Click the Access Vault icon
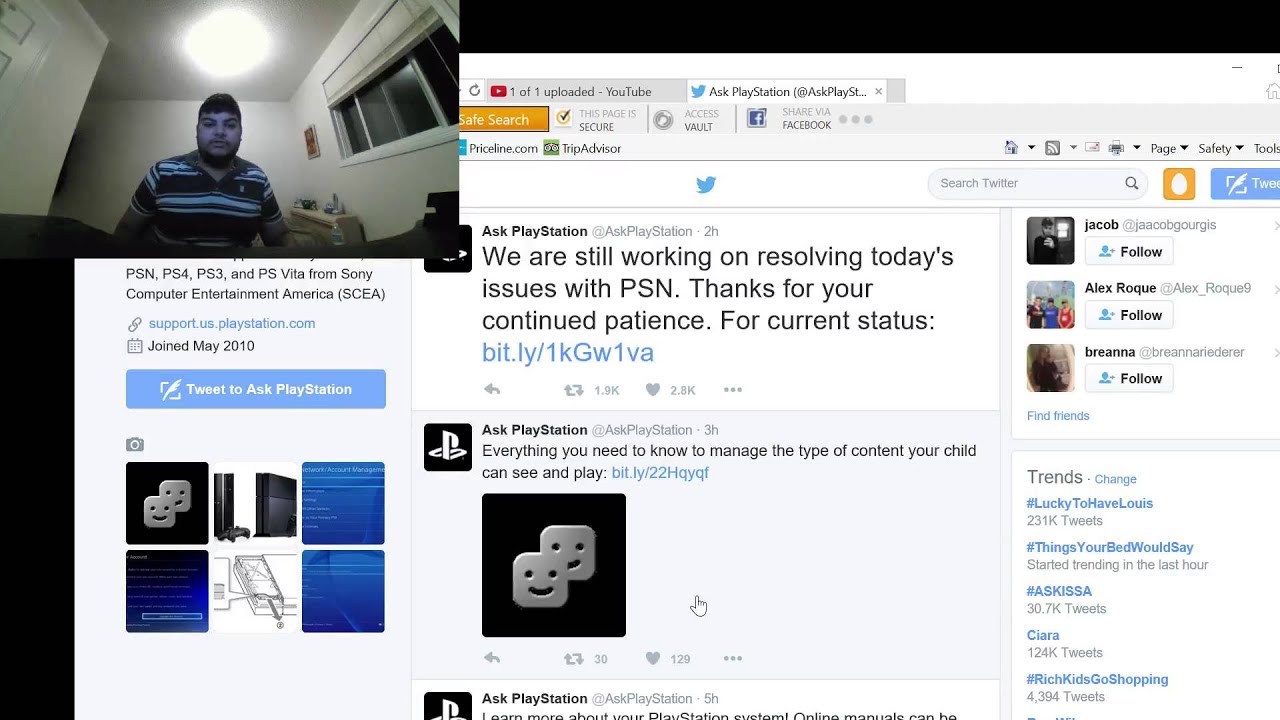The width and height of the screenshot is (1280, 720). (663, 120)
